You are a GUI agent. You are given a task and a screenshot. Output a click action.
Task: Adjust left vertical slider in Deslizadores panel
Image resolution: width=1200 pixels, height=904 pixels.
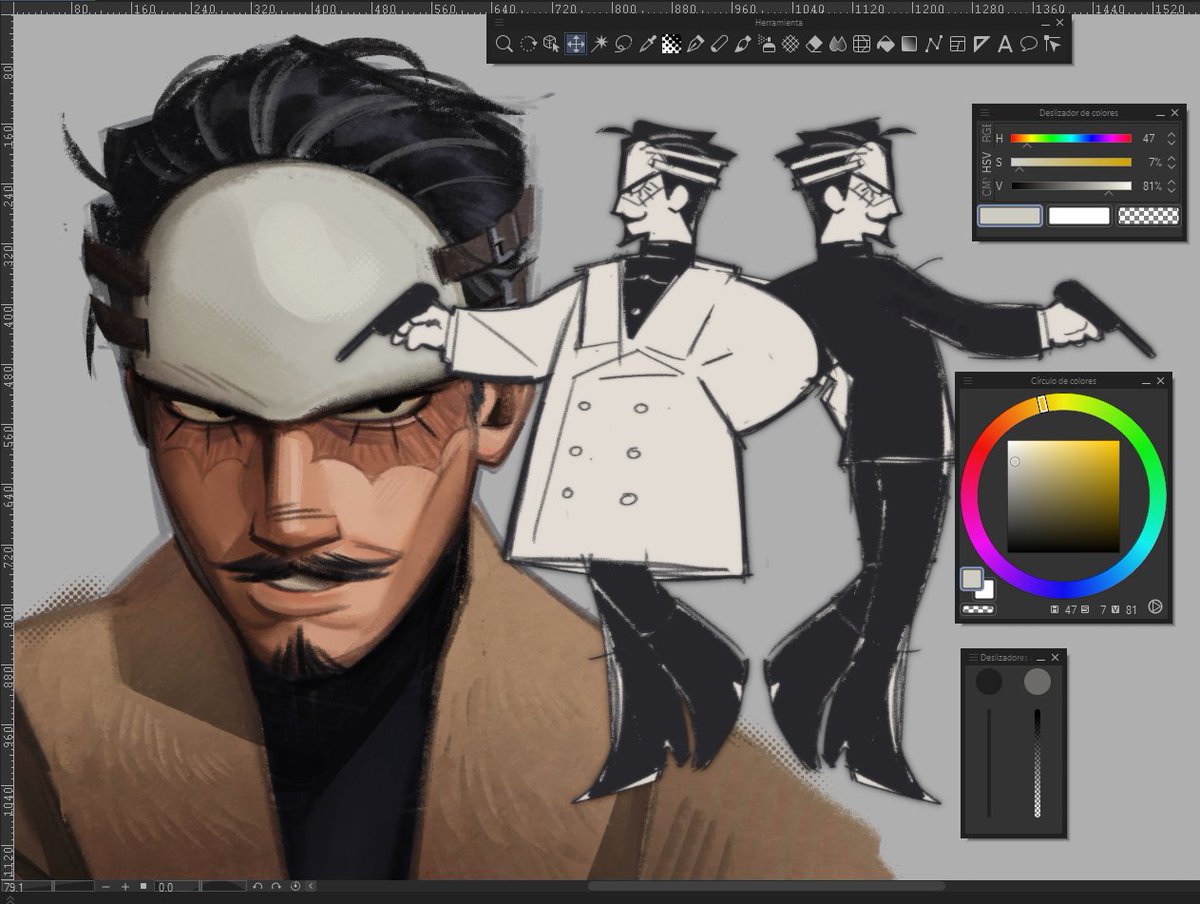tap(989, 763)
